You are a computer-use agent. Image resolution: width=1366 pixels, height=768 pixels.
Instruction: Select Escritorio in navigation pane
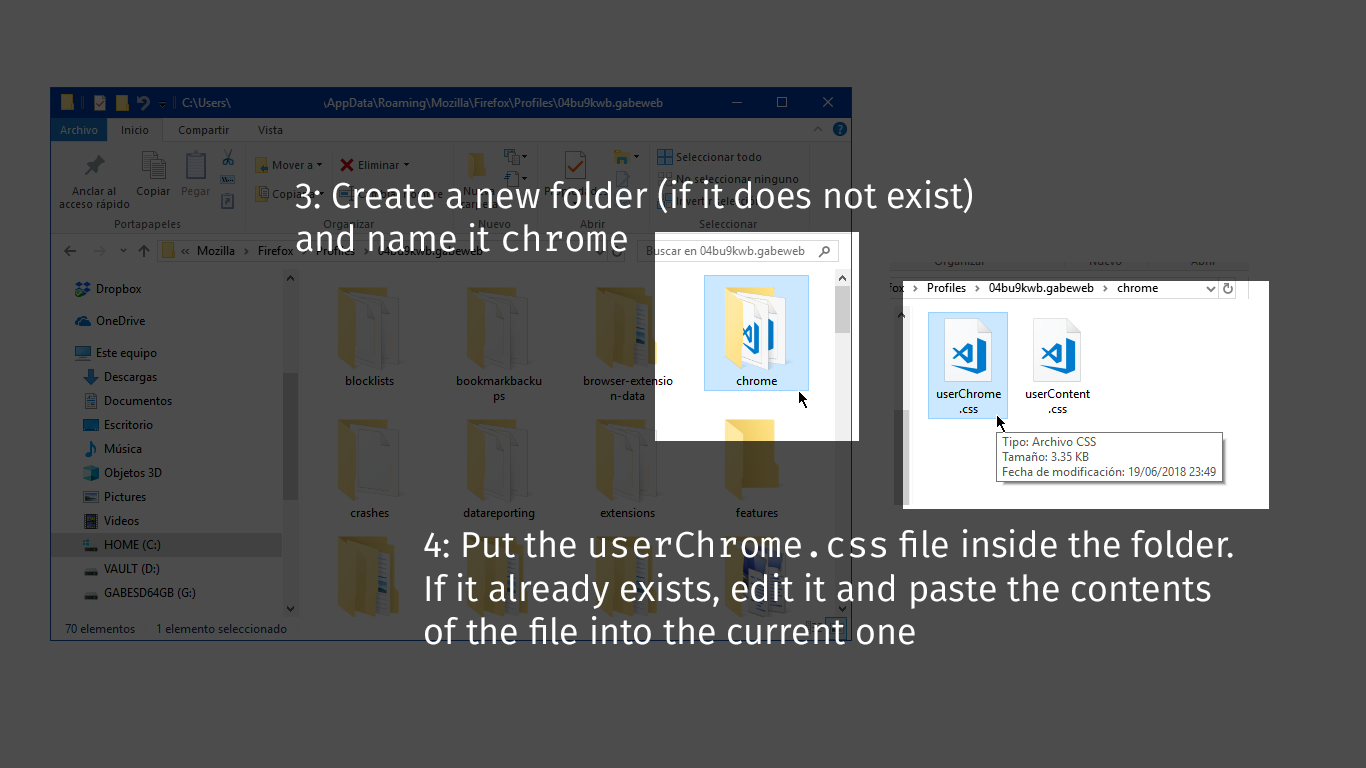coord(128,425)
